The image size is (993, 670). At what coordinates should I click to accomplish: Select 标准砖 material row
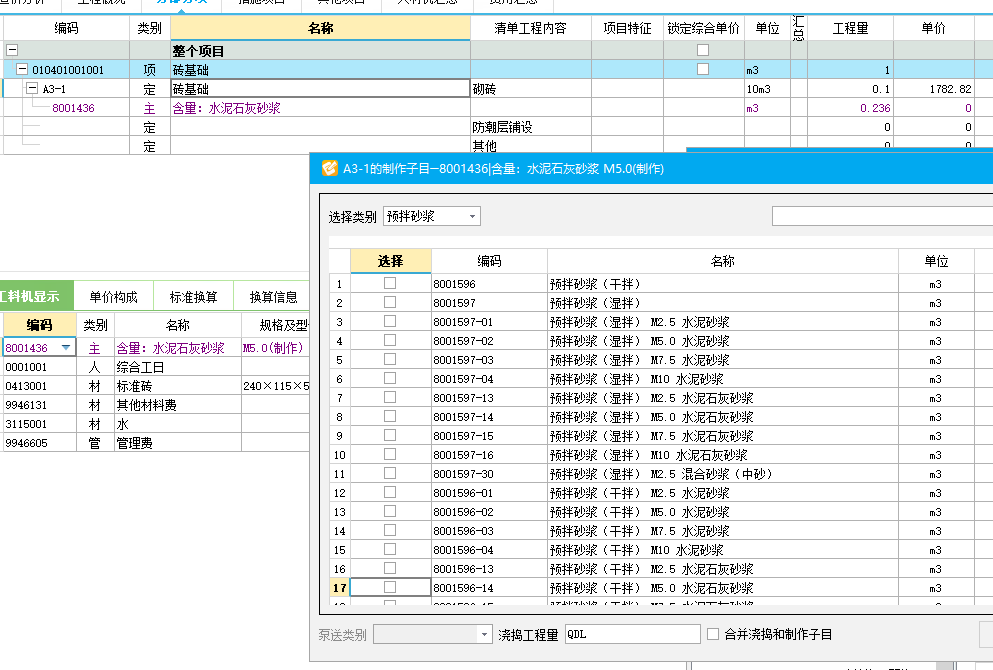[x=155, y=386]
